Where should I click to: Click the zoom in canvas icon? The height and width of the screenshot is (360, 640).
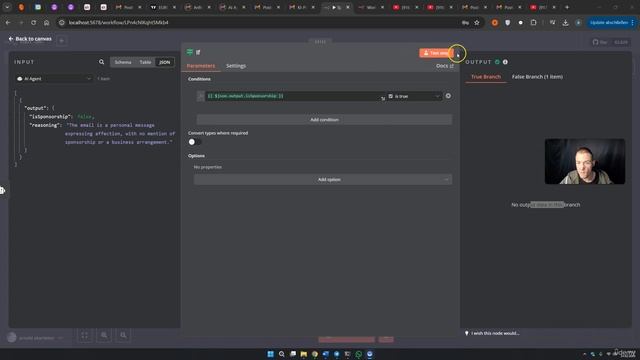tap(104, 335)
